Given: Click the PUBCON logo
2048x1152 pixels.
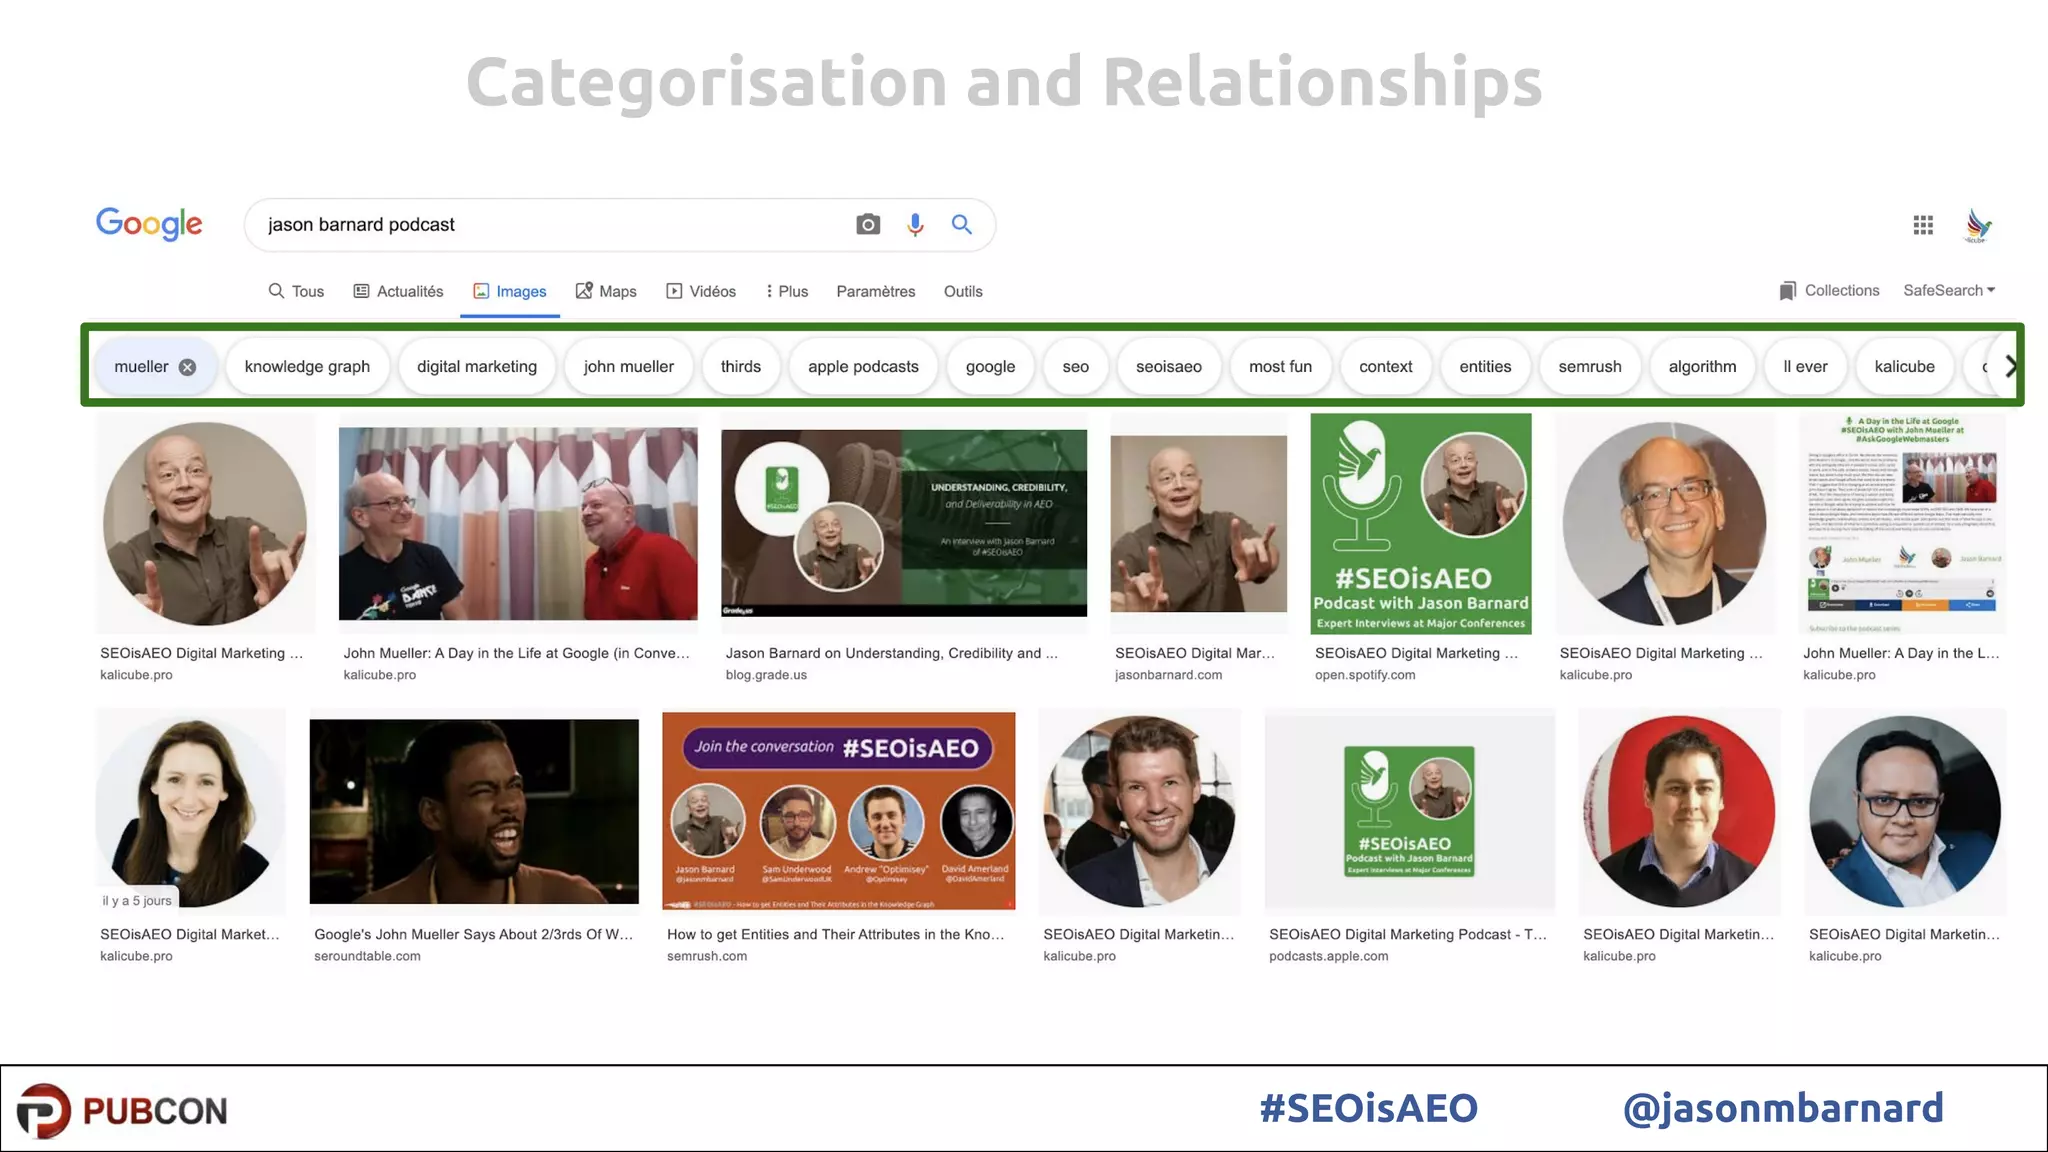Looking at the screenshot, I should pyautogui.click(x=122, y=1110).
